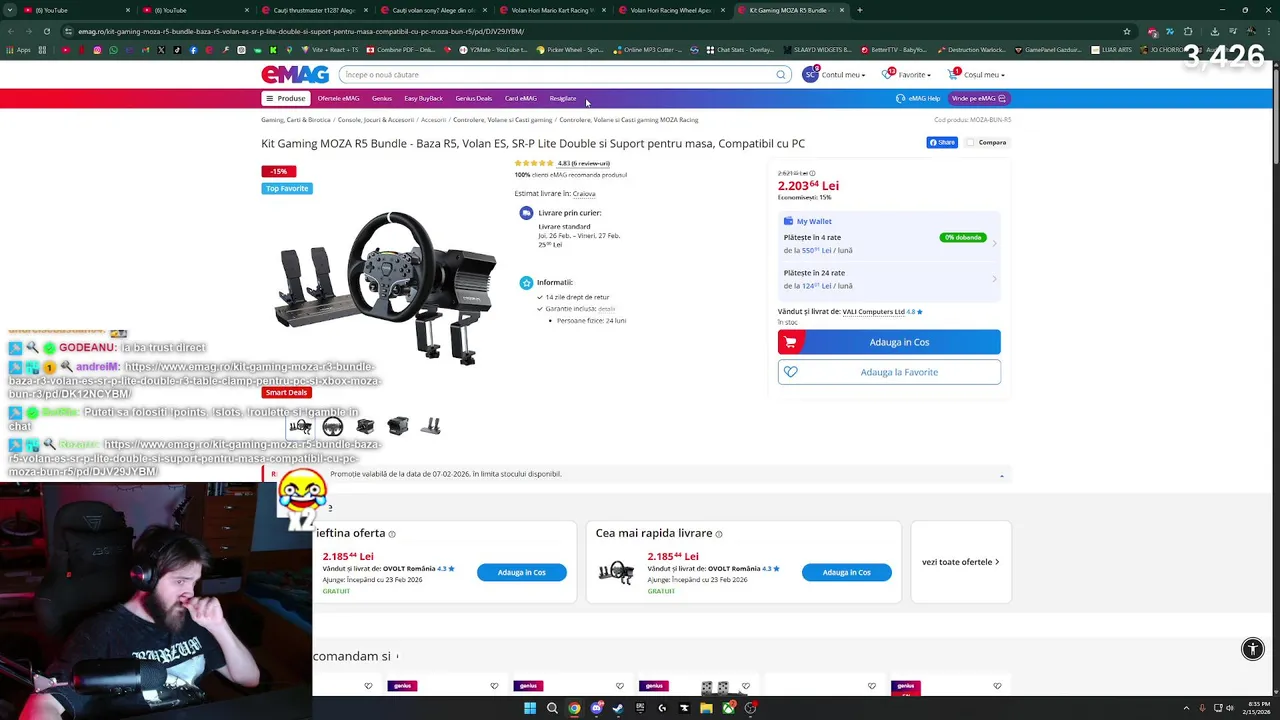Switch to the Volan Hori Mario Kart tab

tap(552, 10)
